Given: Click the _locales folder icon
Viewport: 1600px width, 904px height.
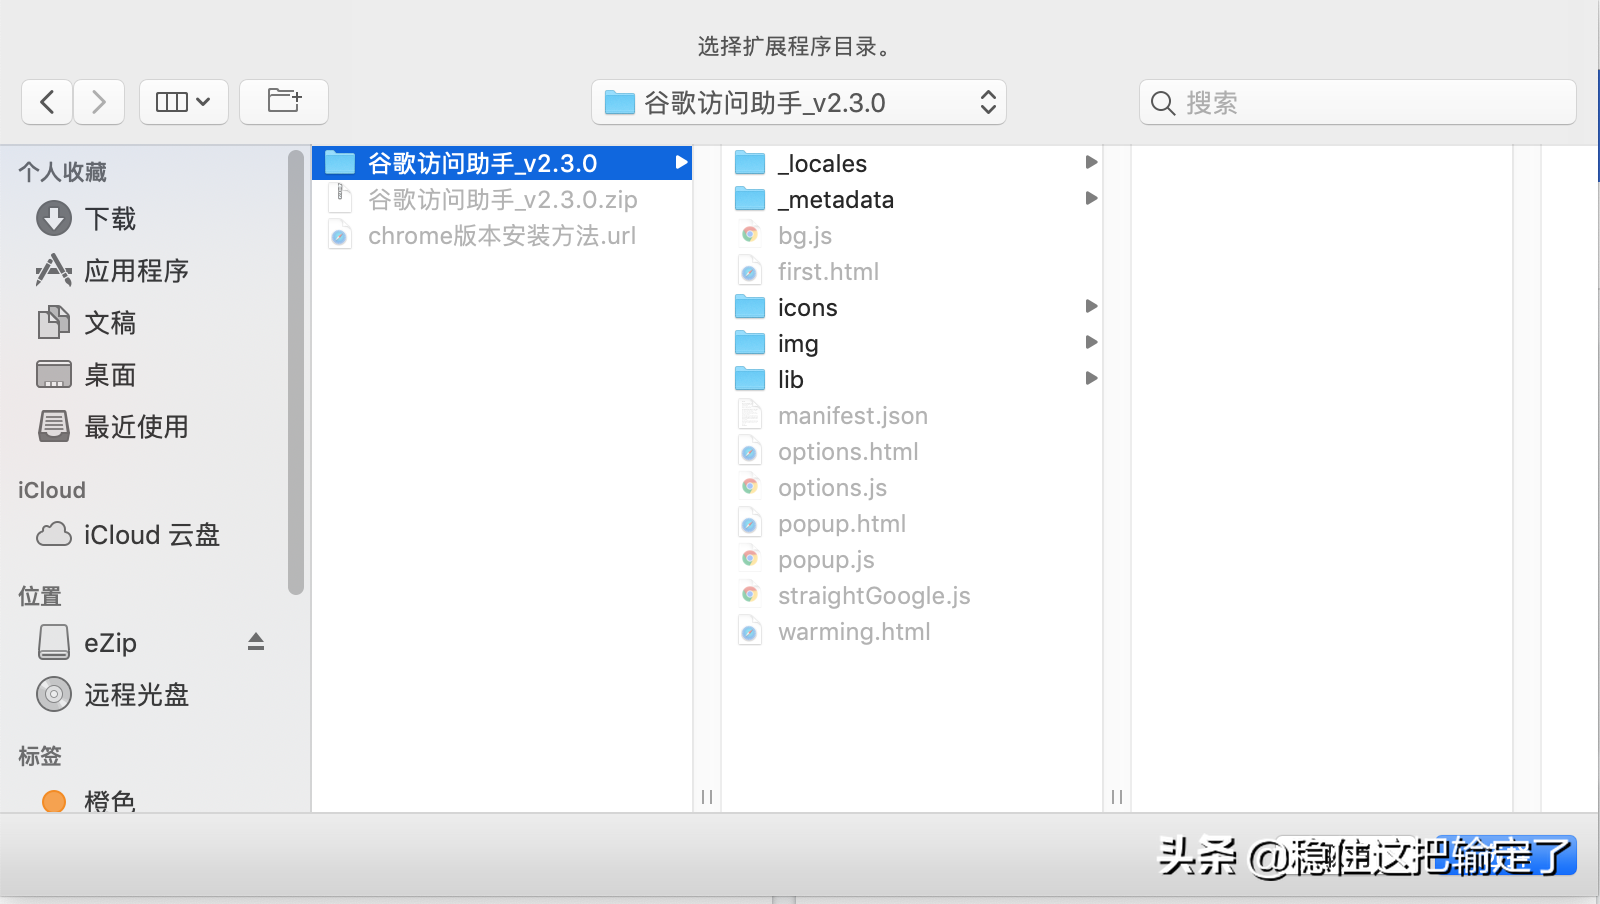Looking at the screenshot, I should [750, 163].
